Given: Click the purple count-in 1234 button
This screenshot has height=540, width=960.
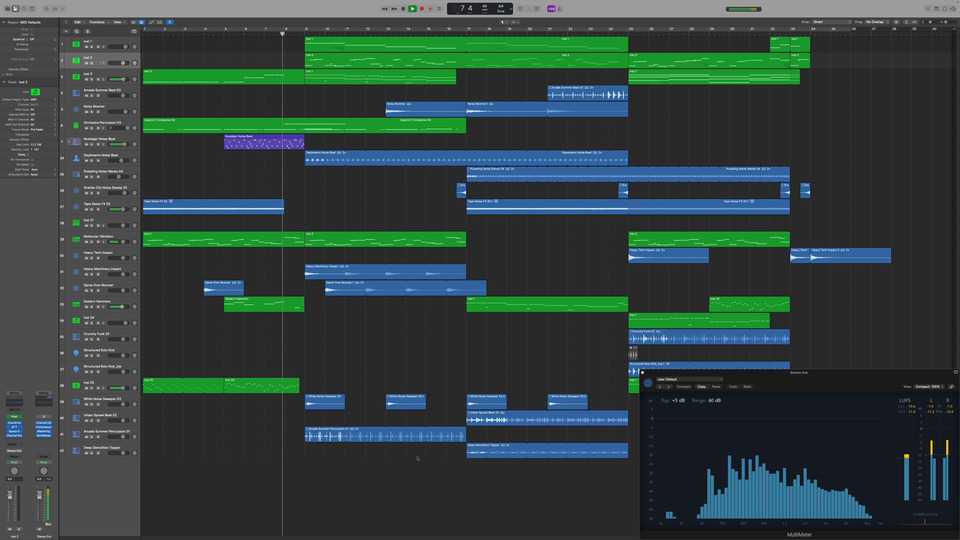Looking at the screenshot, I should [550, 9].
